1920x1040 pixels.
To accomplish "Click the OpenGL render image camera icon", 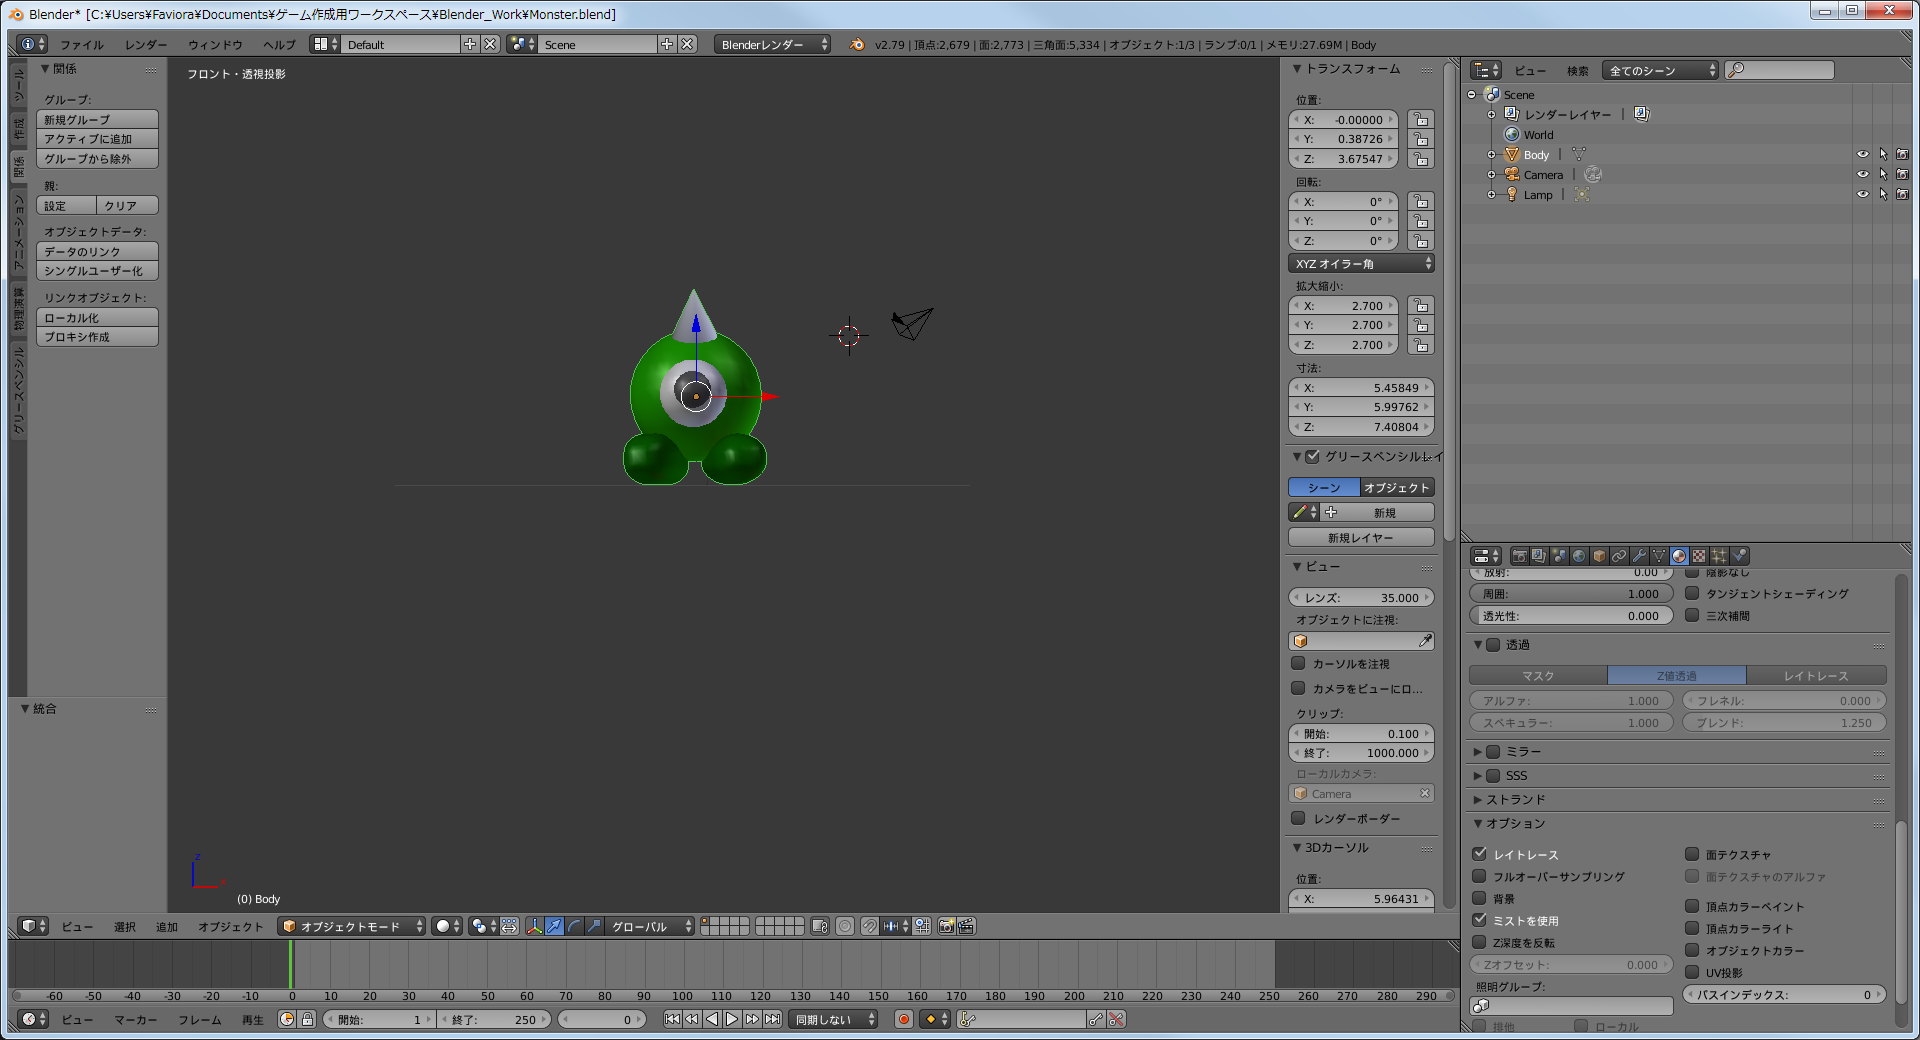I will [x=946, y=926].
